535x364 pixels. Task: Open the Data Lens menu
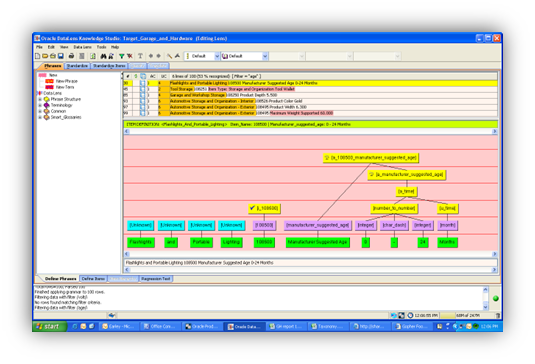(x=82, y=47)
